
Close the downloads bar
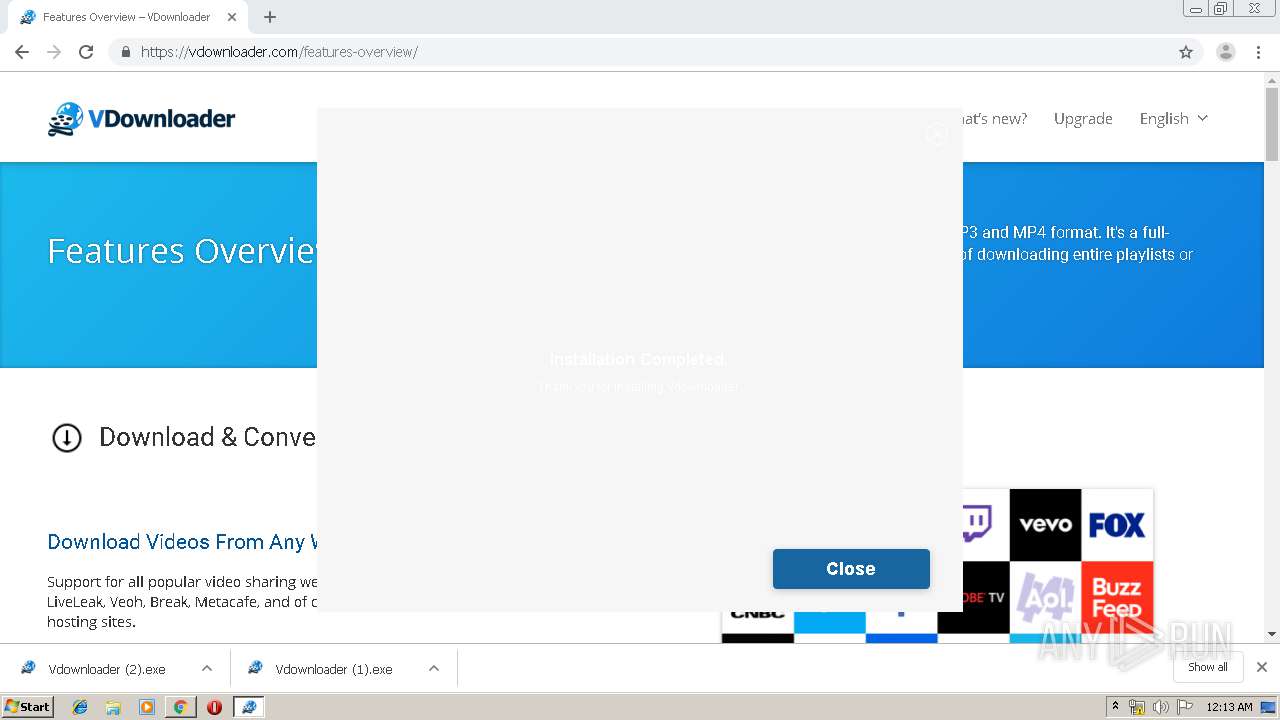coord(1262,667)
